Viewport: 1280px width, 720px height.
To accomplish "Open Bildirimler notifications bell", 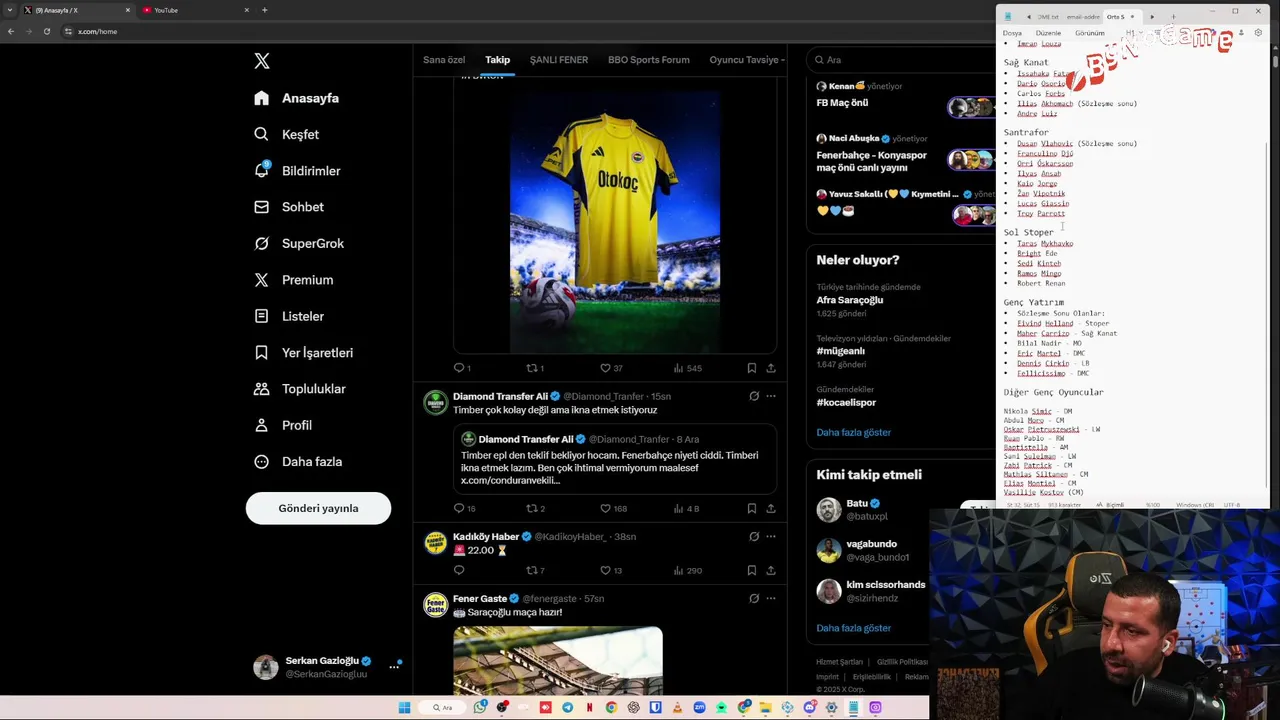I will (297, 171).
